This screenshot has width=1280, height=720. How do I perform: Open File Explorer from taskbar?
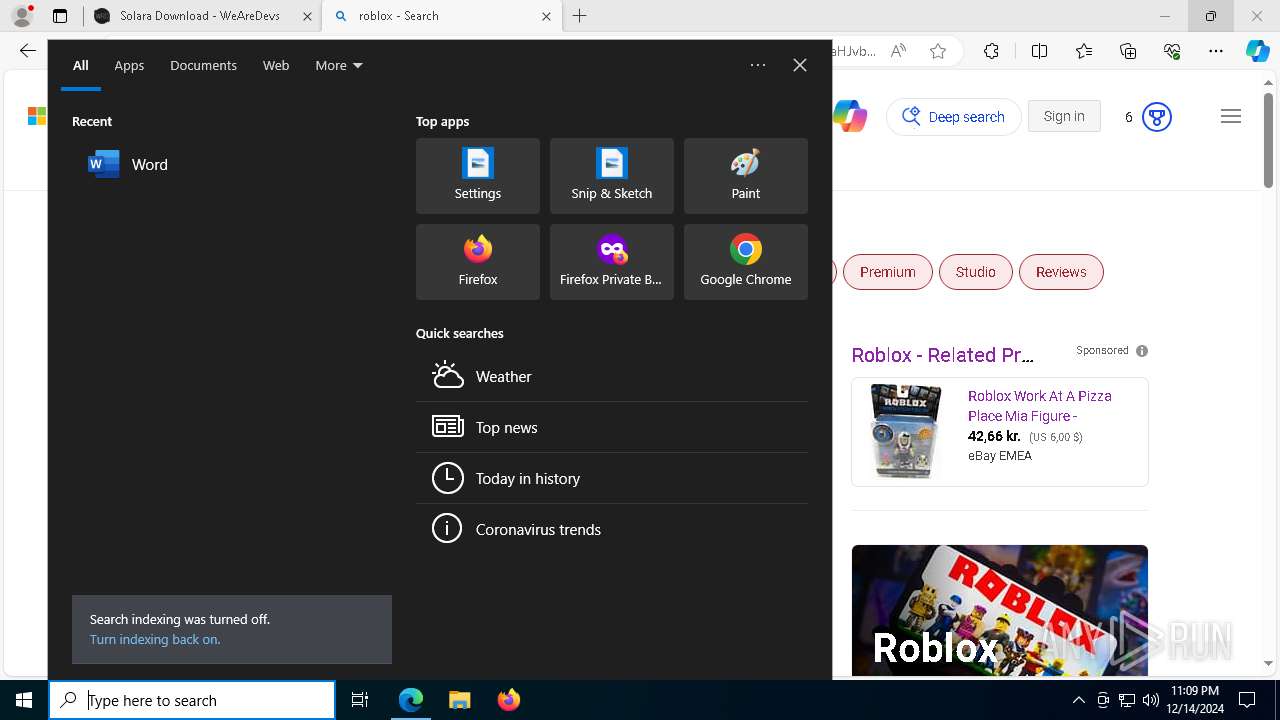(x=459, y=700)
